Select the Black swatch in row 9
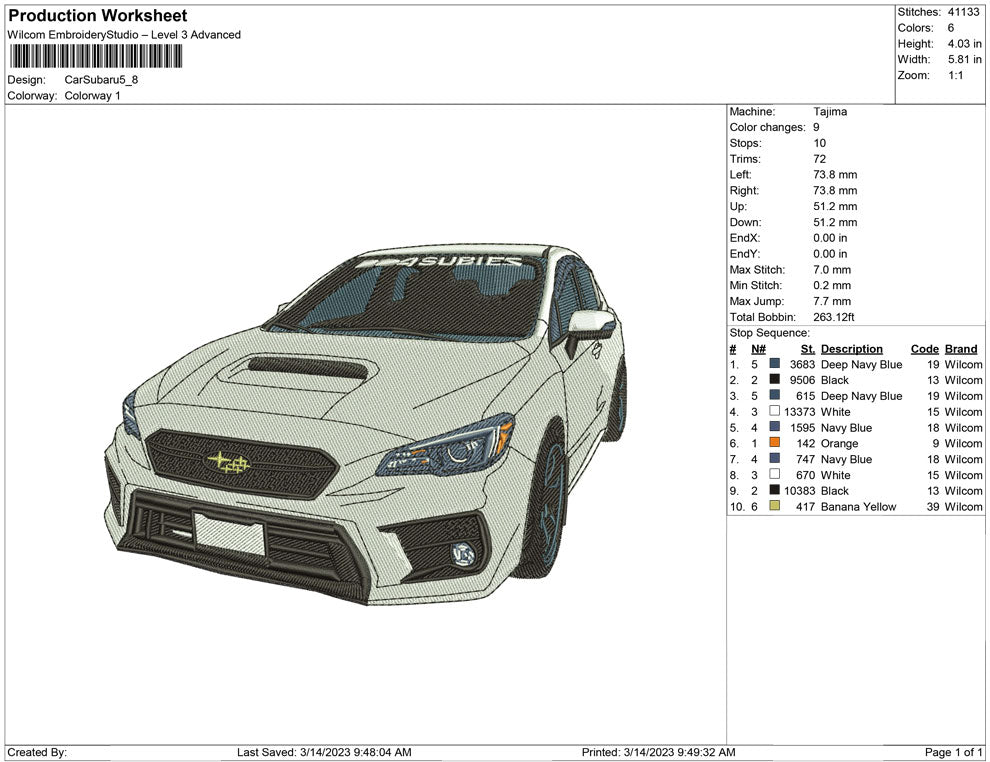Image resolution: width=990 pixels, height=762 pixels. coord(773,490)
